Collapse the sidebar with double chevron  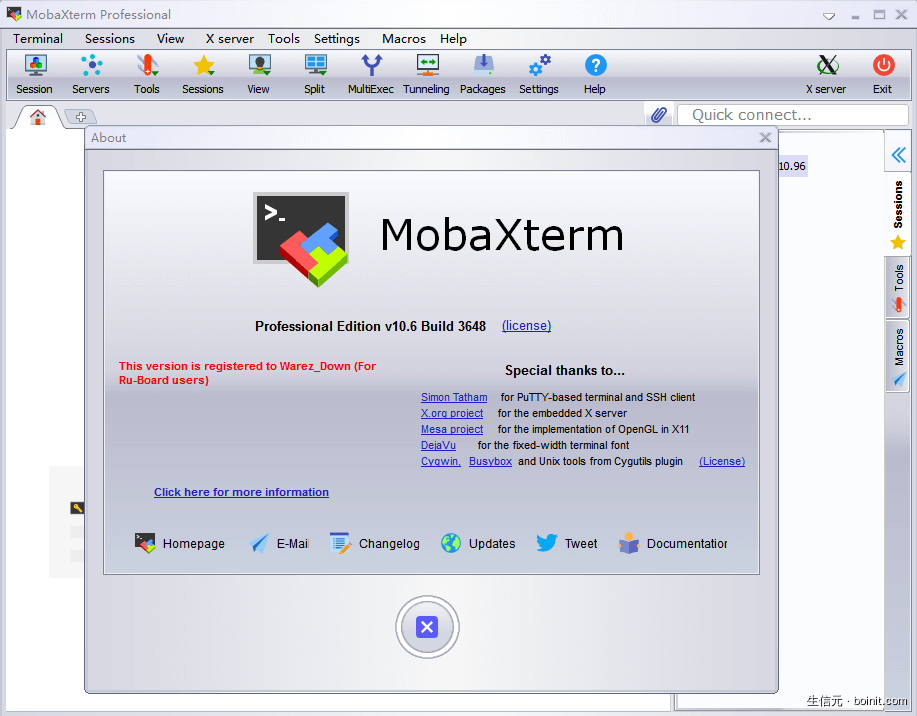pyautogui.click(x=898, y=154)
